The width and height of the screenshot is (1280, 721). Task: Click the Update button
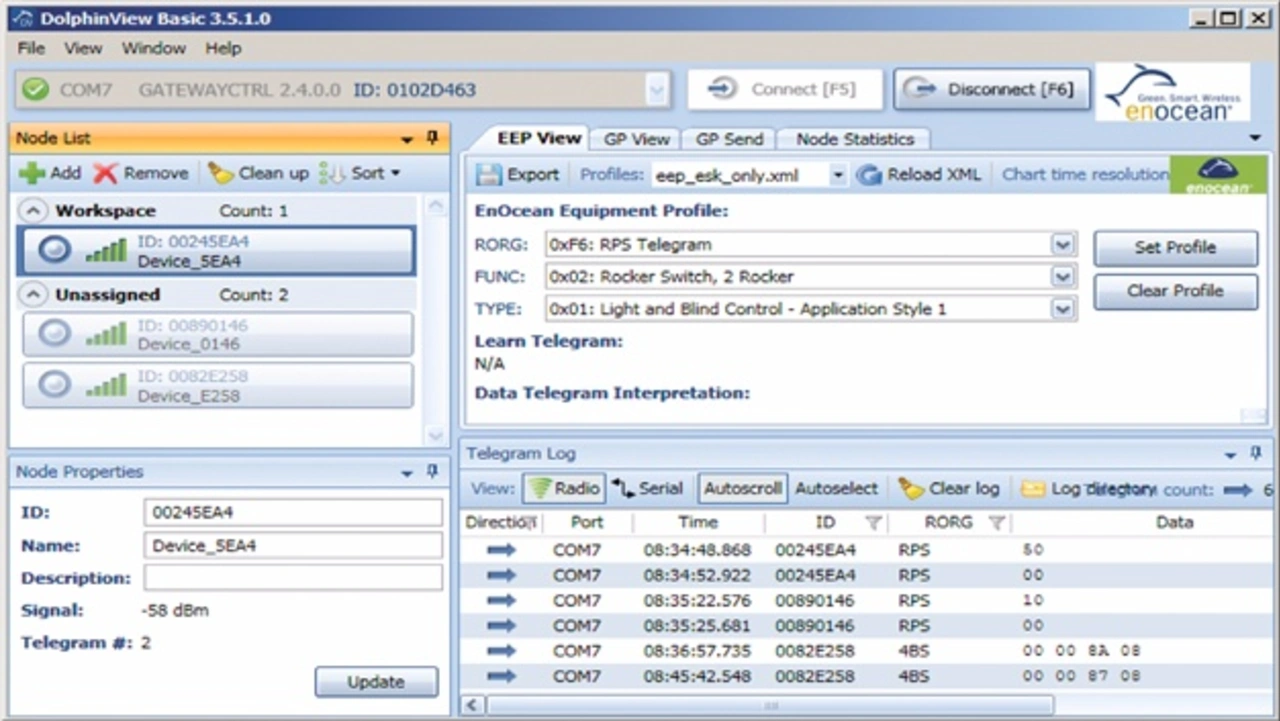point(376,682)
